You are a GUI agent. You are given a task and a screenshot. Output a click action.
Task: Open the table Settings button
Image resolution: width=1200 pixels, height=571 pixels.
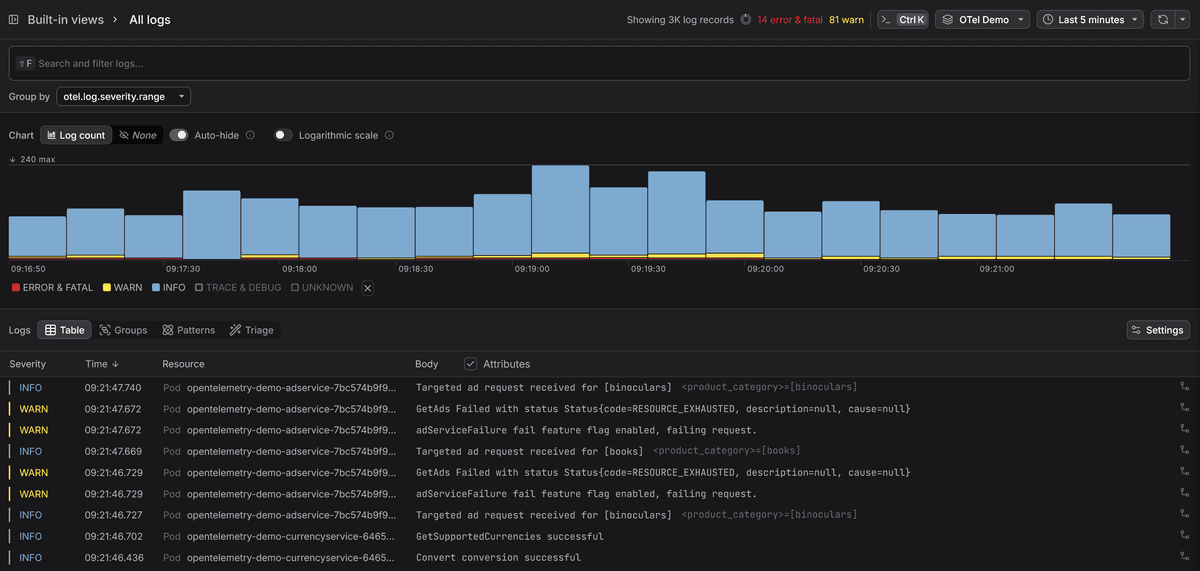tap(1158, 330)
